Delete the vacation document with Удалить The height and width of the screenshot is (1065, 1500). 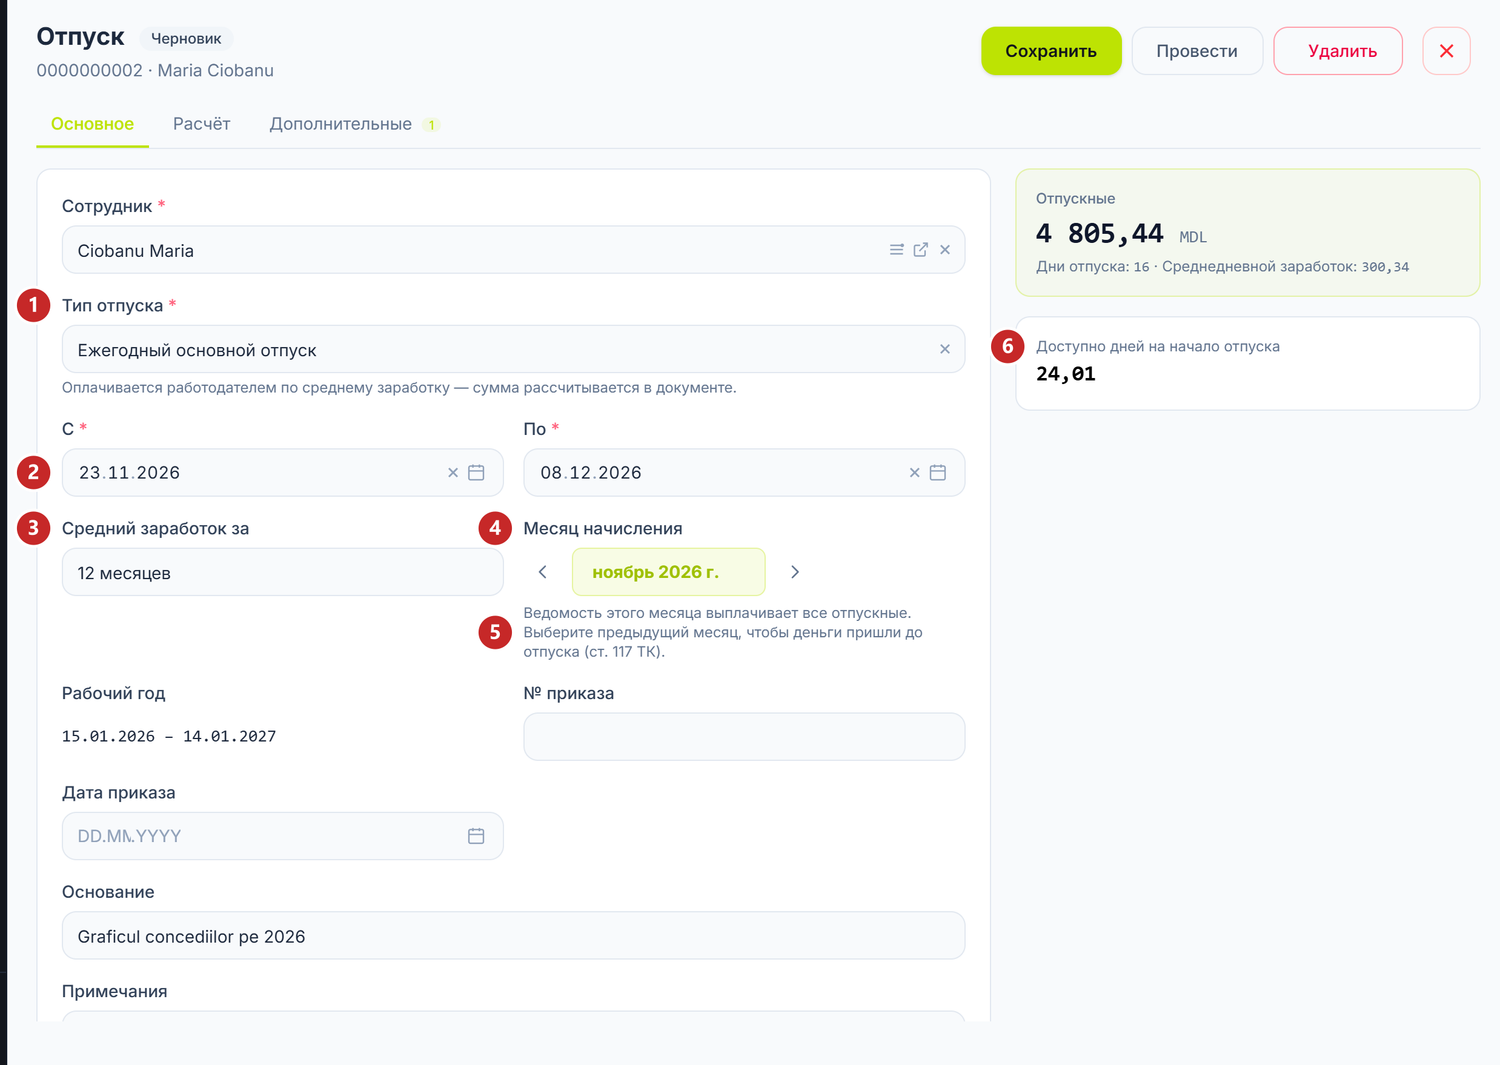(x=1338, y=51)
